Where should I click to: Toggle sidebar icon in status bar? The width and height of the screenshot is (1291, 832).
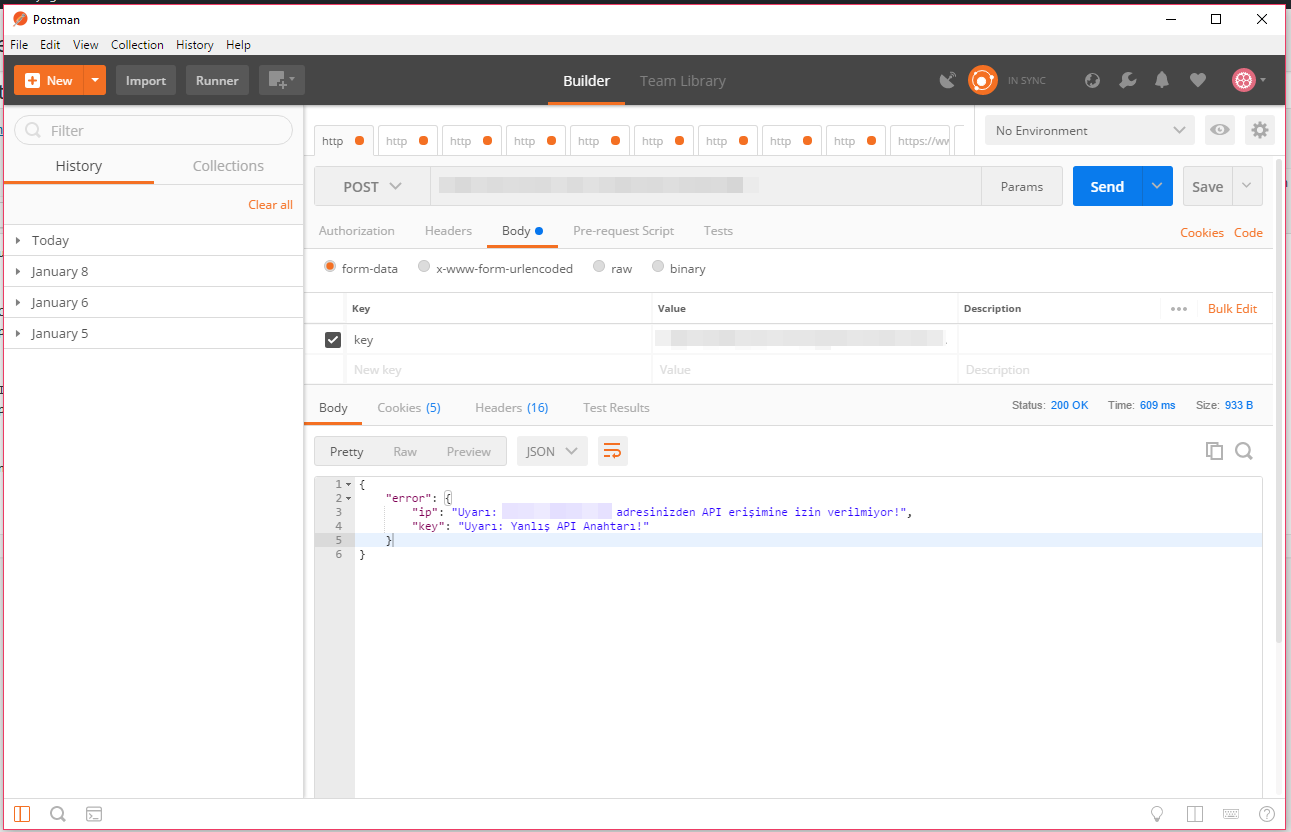click(x=22, y=814)
